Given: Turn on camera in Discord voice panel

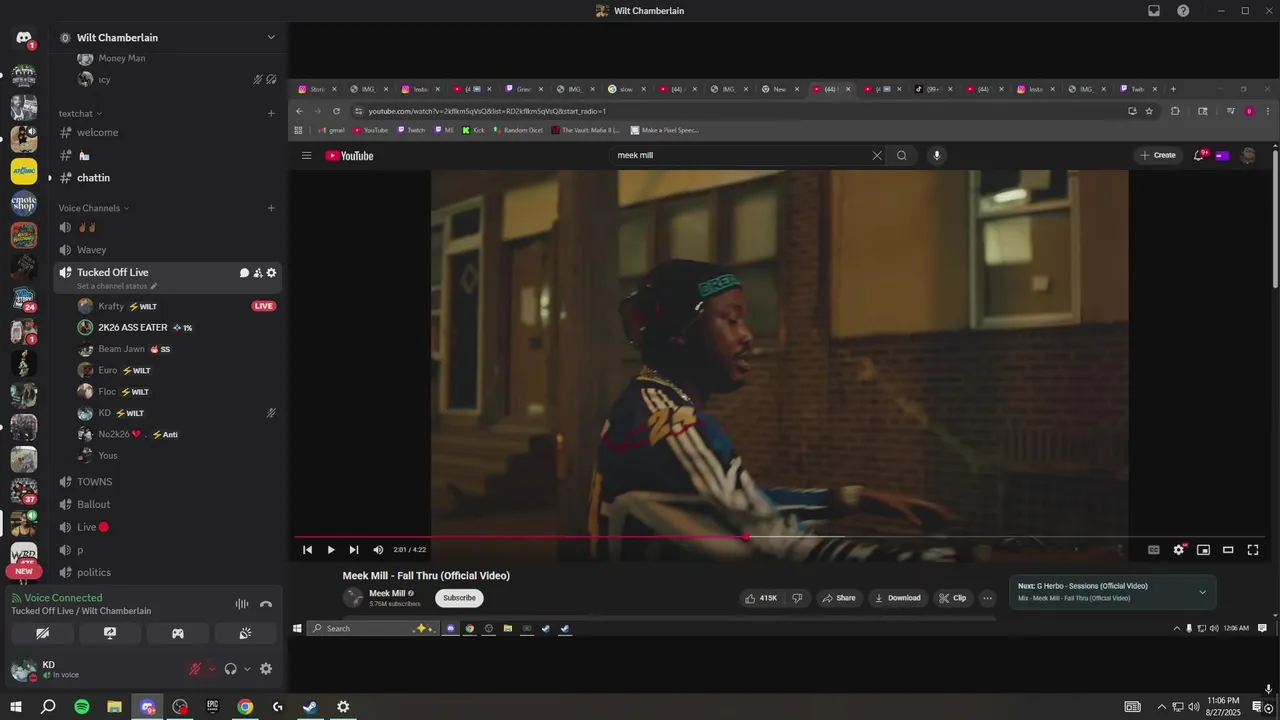Looking at the screenshot, I should coord(42,633).
